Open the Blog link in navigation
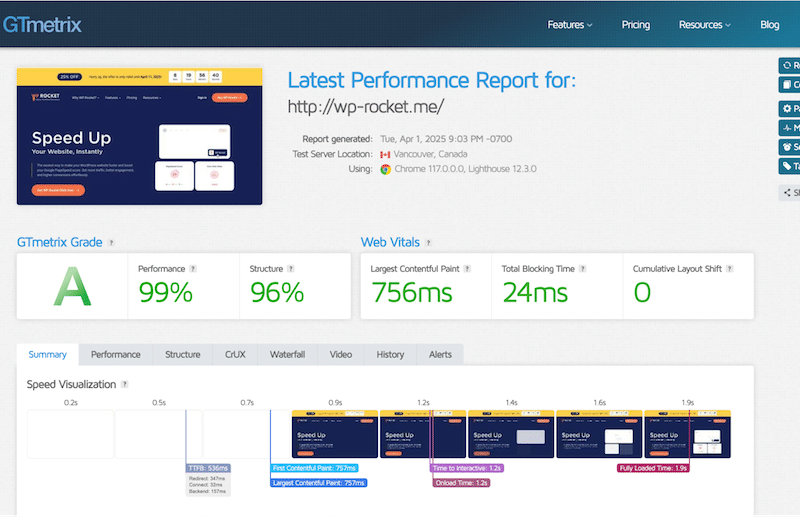Viewport: 800px width, 517px height. (x=769, y=25)
